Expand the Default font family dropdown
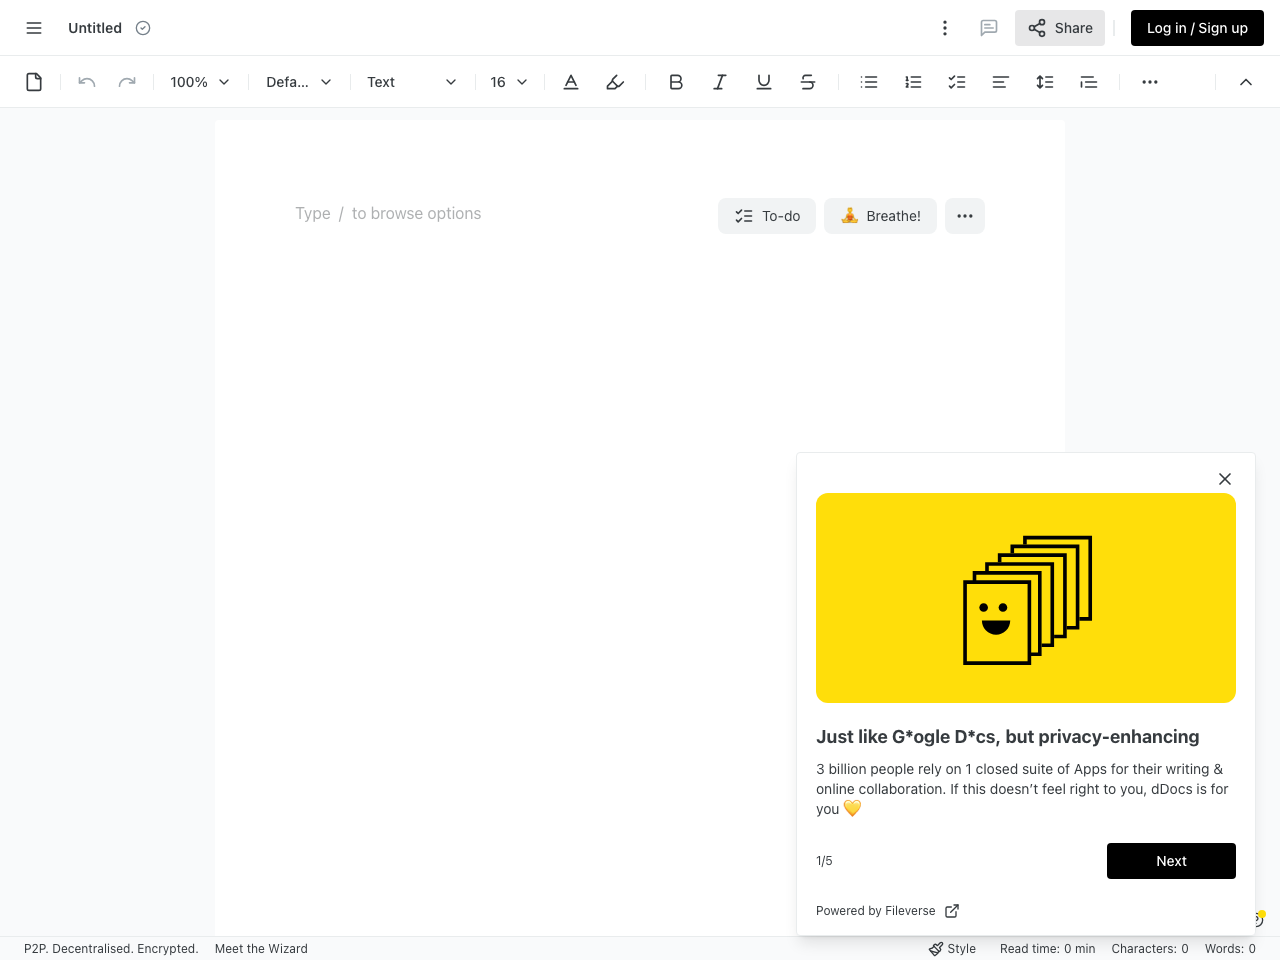Viewport: 1280px width, 960px height. pos(297,81)
